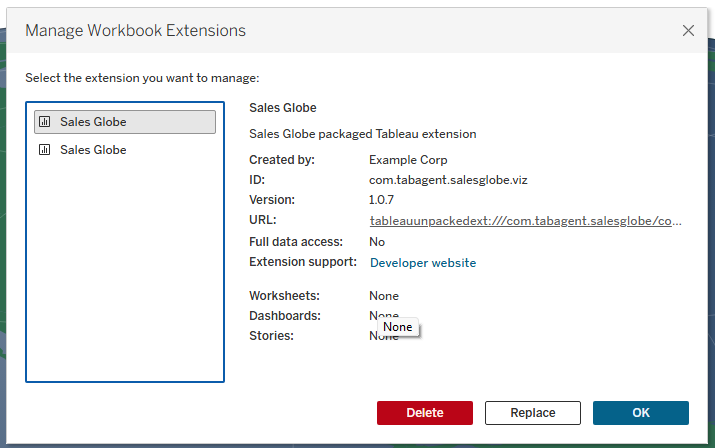
Task: Click the ID value com.tabagent.salesglobe.viz
Action: pos(448,180)
